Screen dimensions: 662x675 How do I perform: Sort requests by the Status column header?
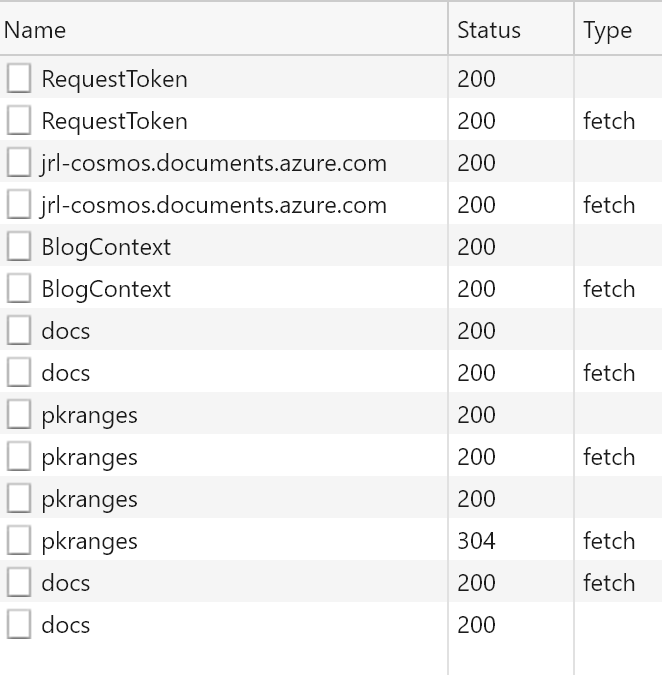point(489,30)
